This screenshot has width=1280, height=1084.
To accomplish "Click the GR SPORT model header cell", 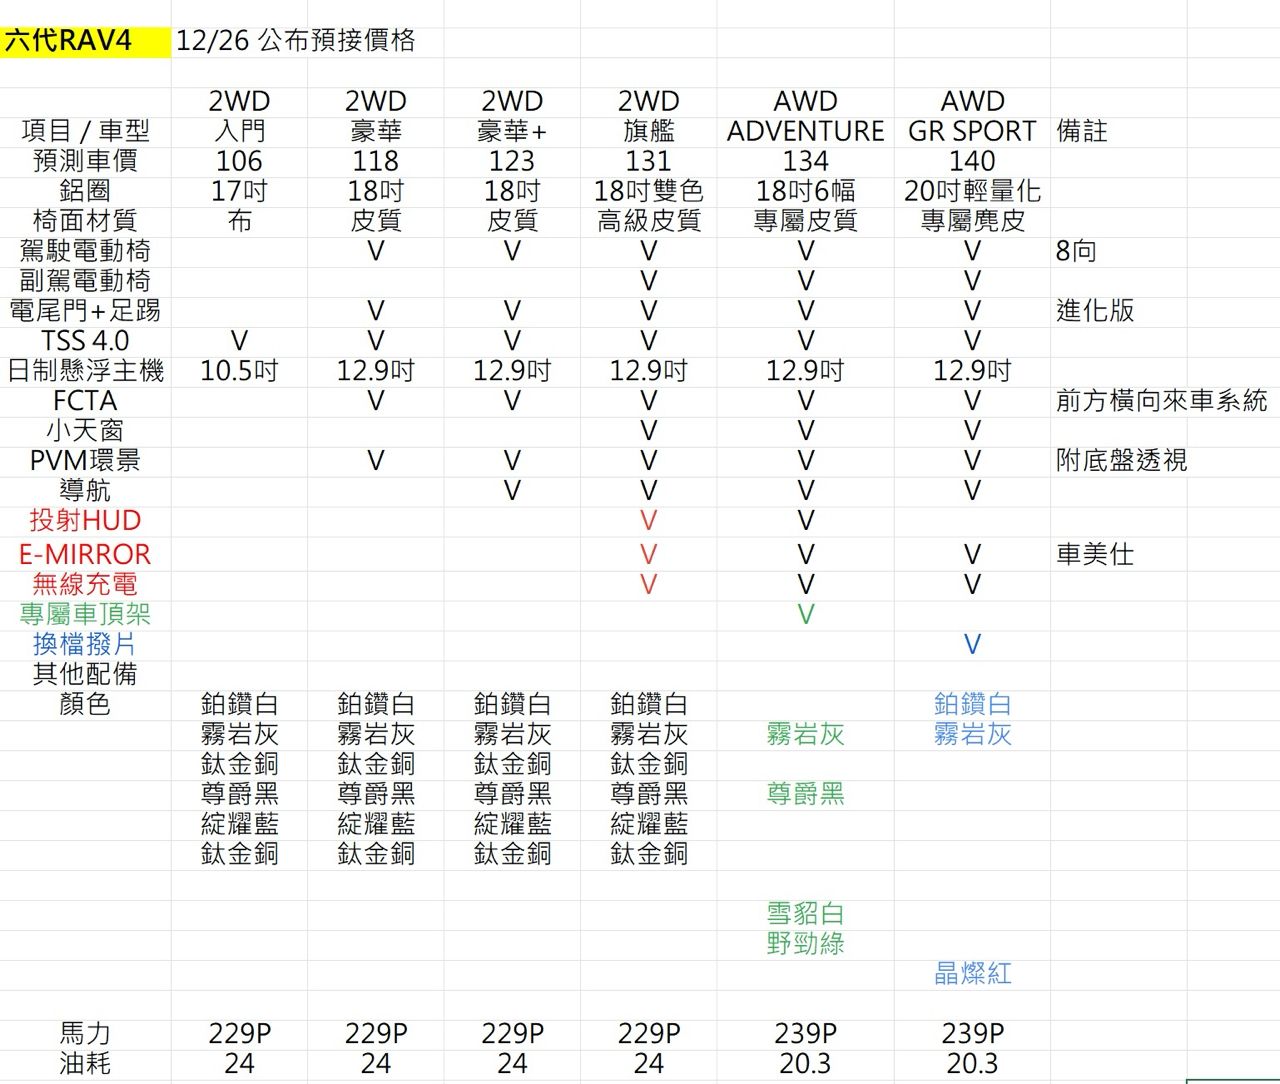I will (x=972, y=131).
